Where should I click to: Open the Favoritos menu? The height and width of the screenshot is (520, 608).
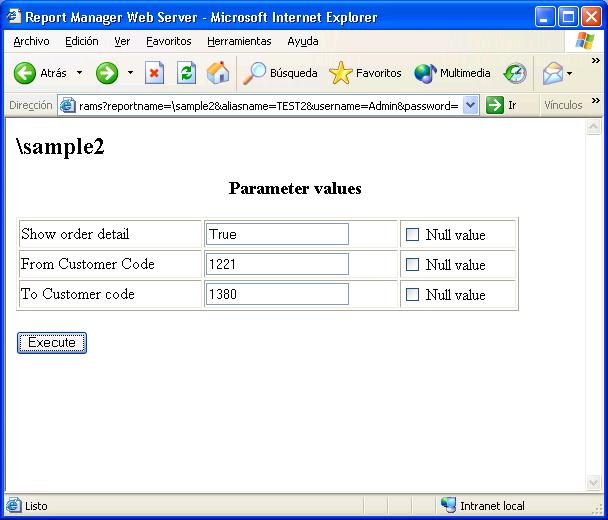[x=169, y=41]
